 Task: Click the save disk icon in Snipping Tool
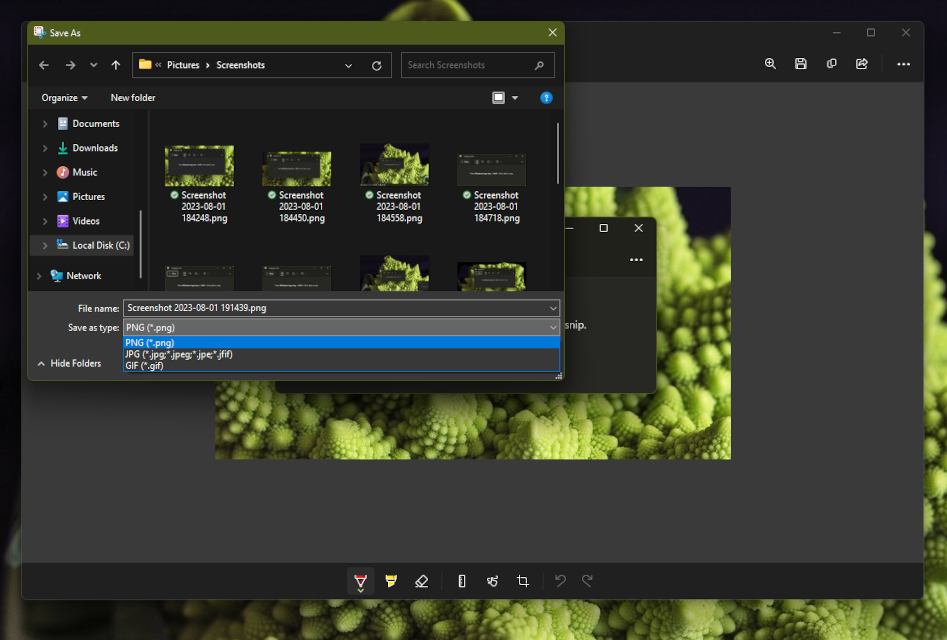(801, 63)
